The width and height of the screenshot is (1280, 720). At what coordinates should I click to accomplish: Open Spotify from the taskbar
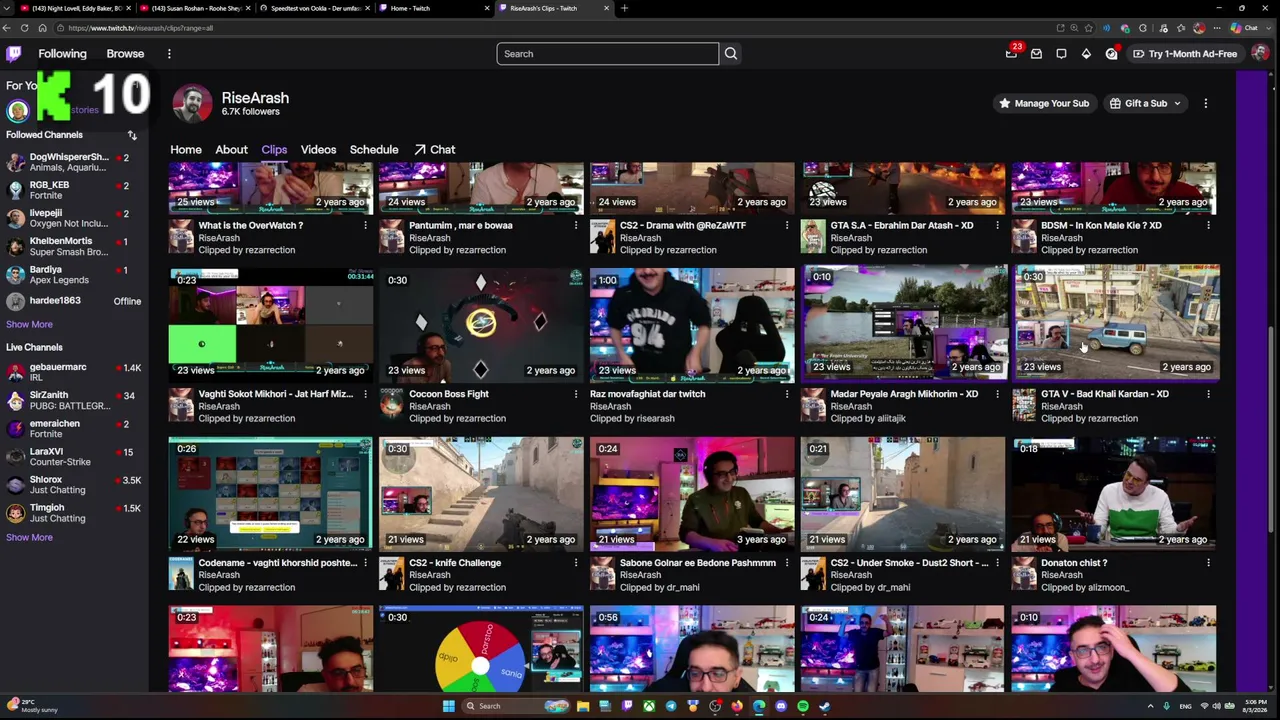click(x=803, y=706)
